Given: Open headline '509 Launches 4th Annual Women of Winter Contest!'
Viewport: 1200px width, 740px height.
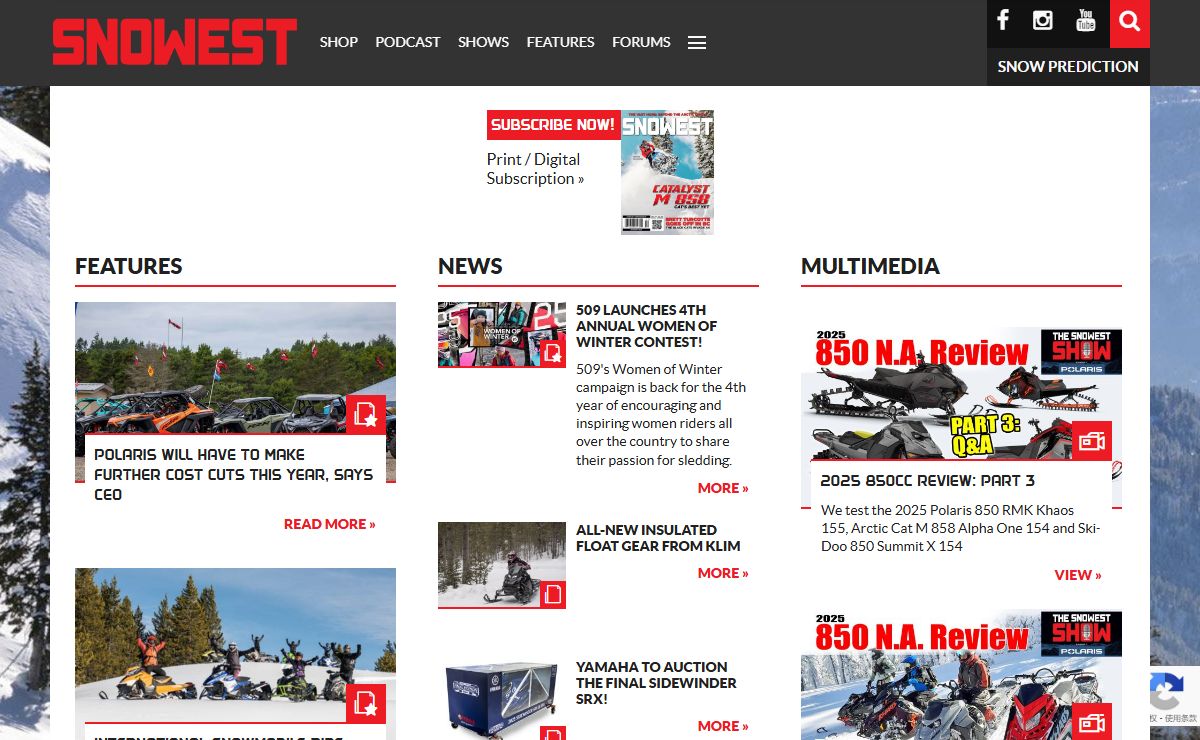Looking at the screenshot, I should 646,326.
